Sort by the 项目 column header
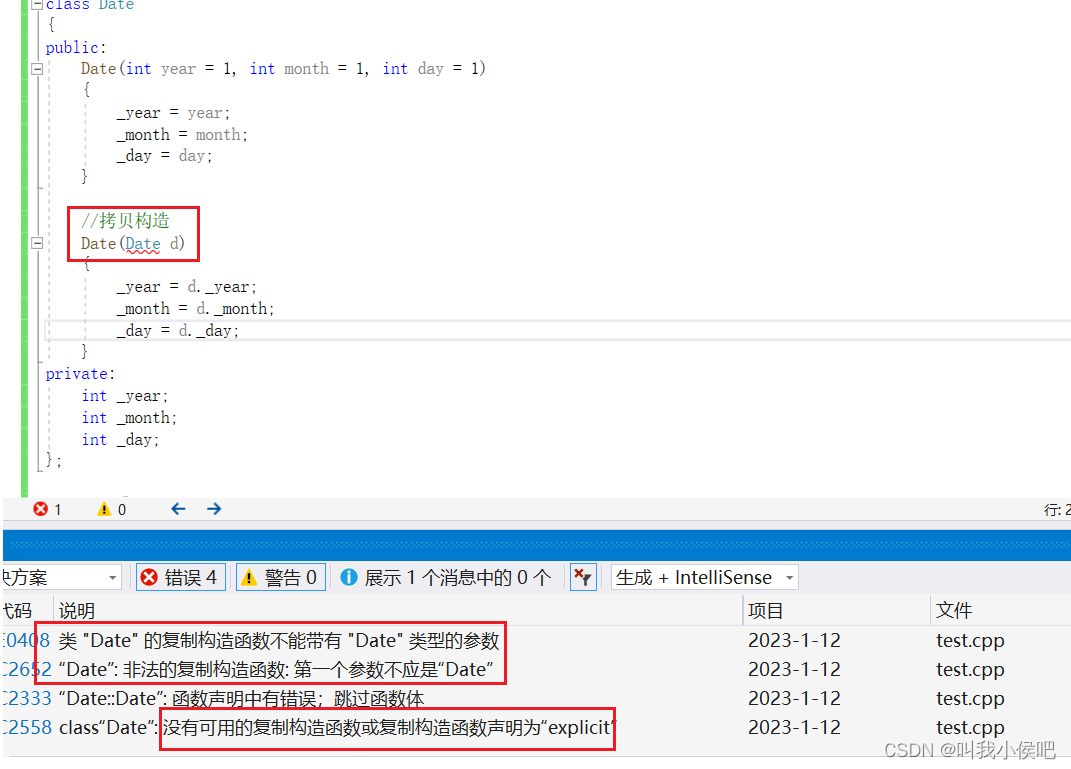 point(765,611)
